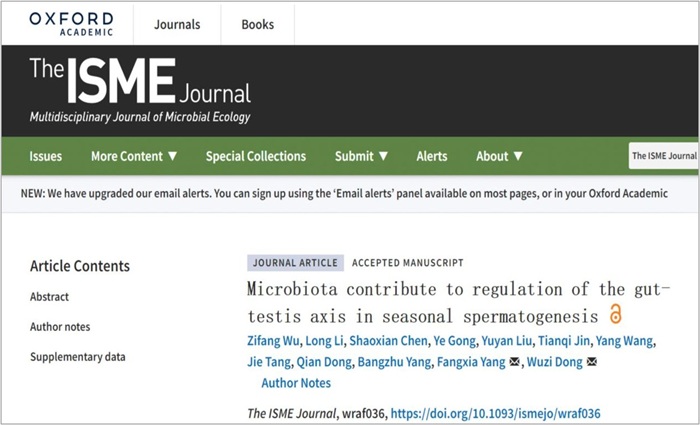Open author link Zifang Wu
This screenshot has width=700, height=425.
coord(273,341)
